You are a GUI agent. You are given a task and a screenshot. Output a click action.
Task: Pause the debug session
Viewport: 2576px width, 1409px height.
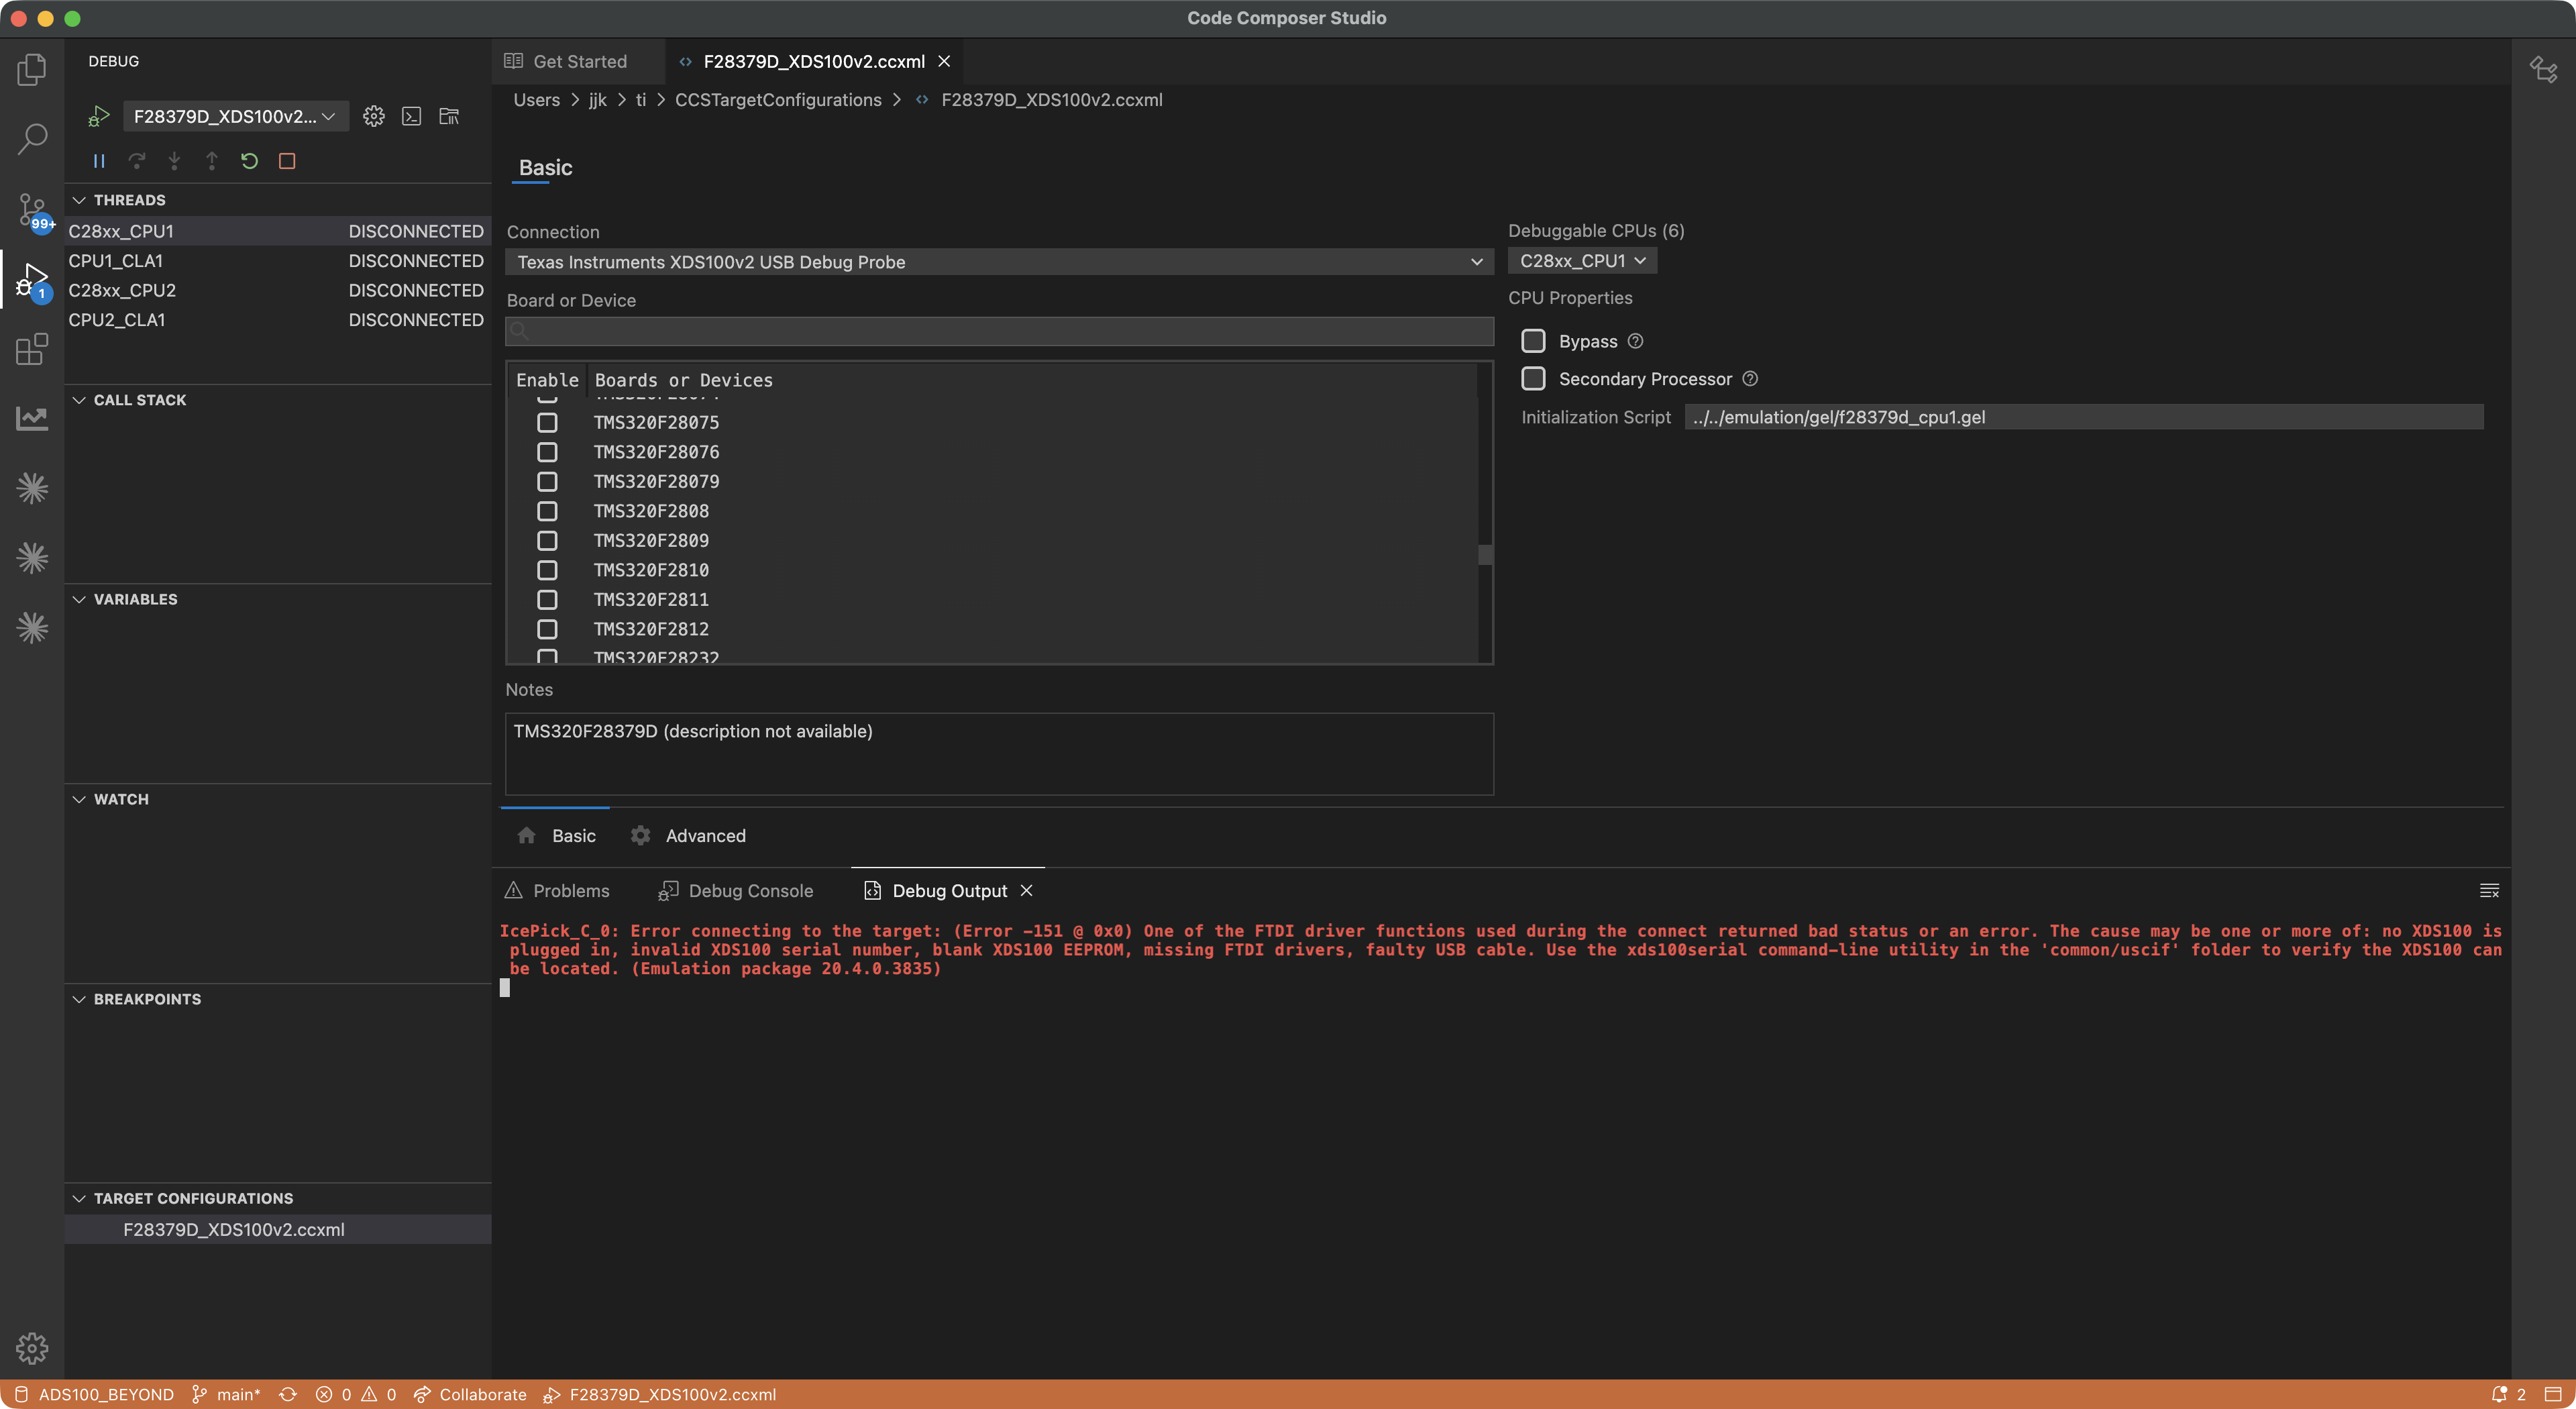pos(99,161)
